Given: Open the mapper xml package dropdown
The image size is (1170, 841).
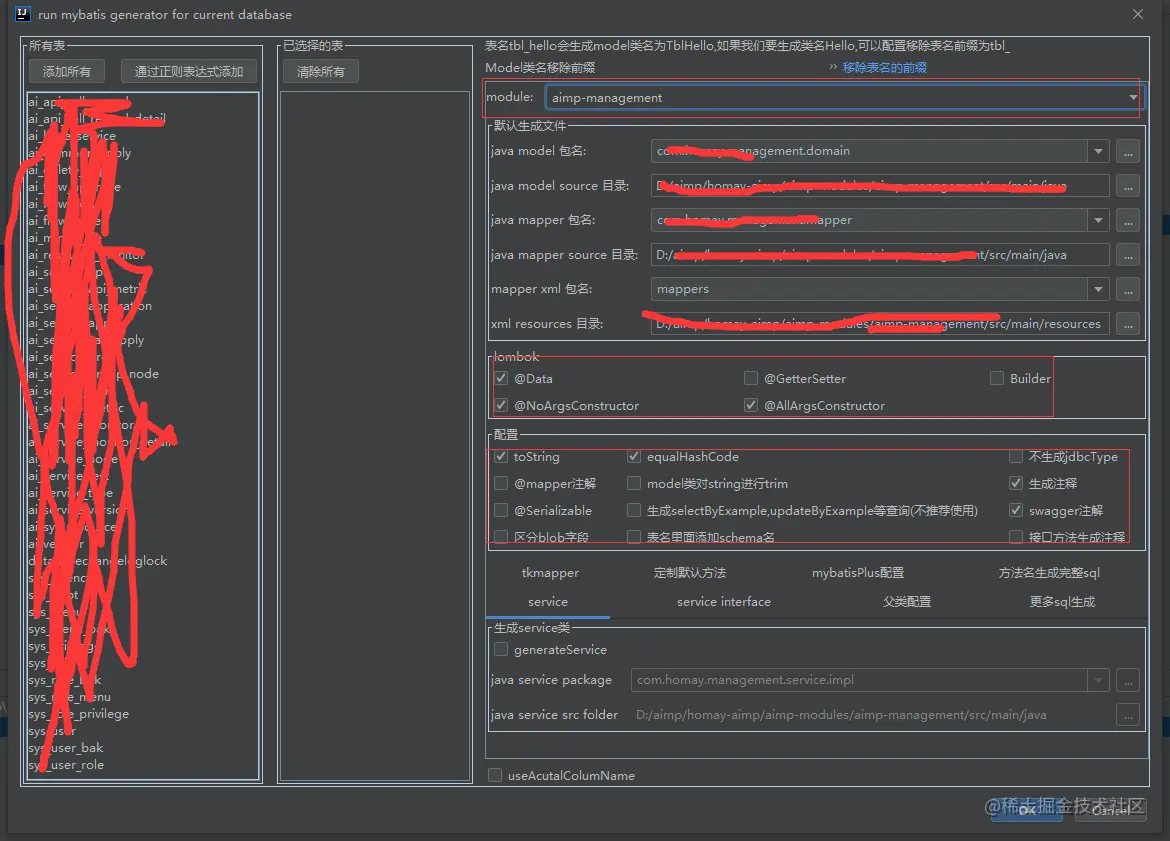Looking at the screenshot, I should click(1098, 290).
